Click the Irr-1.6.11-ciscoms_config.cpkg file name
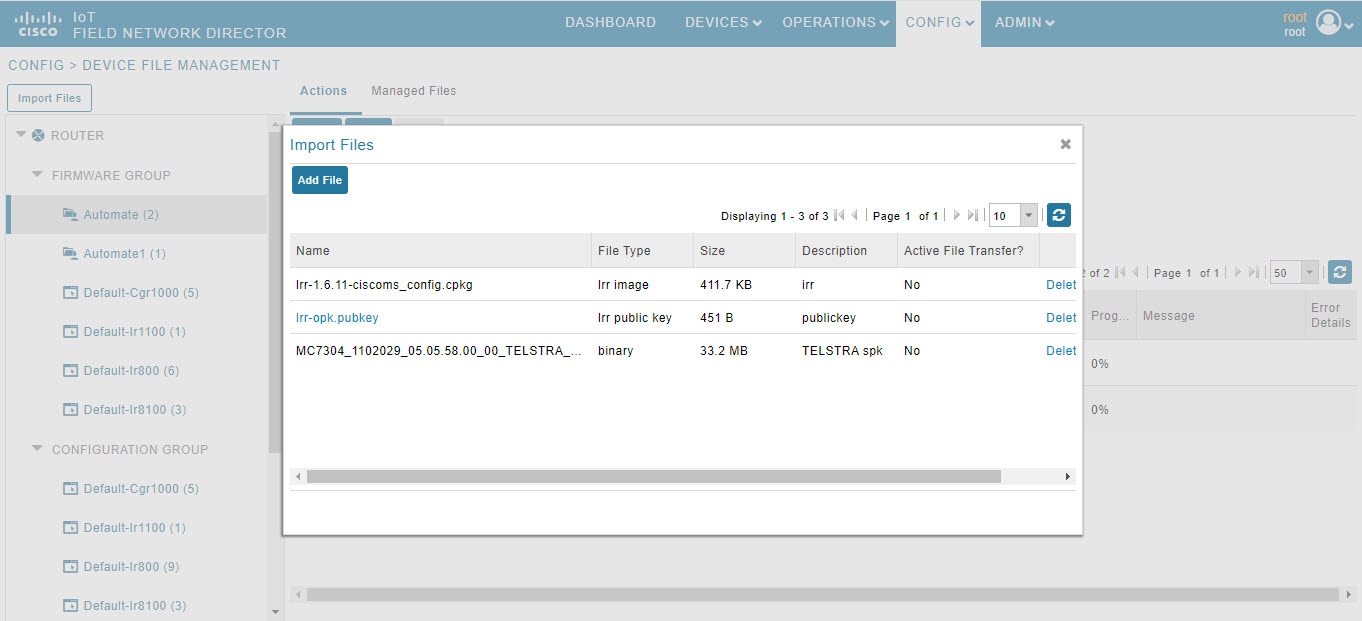The height and width of the screenshot is (621, 1362). 384,285
